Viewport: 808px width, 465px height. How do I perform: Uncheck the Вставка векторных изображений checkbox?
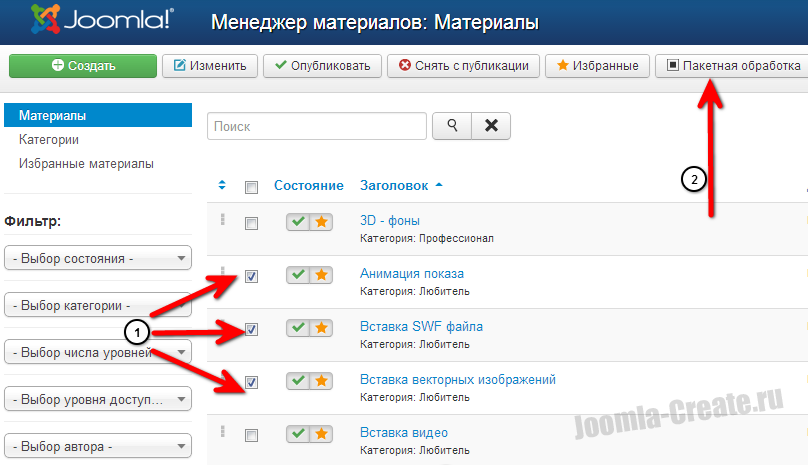click(x=251, y=381)
